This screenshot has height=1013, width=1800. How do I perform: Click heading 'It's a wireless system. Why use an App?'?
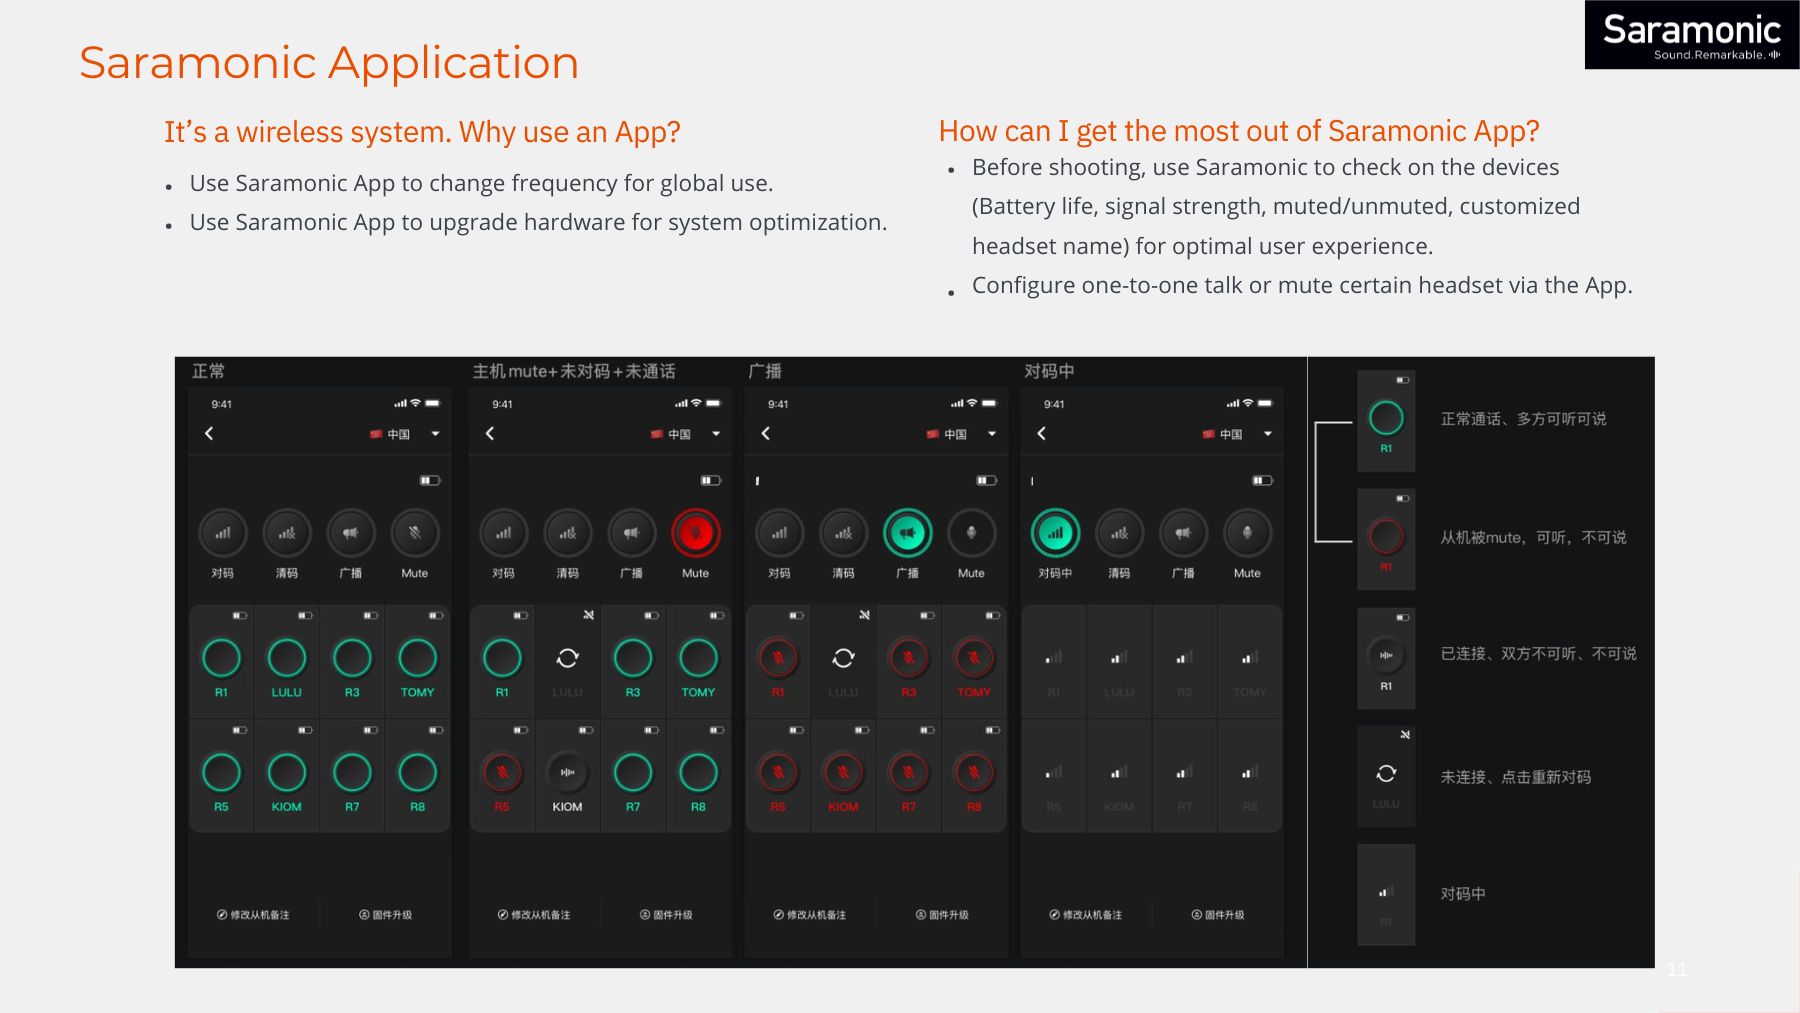422,132
